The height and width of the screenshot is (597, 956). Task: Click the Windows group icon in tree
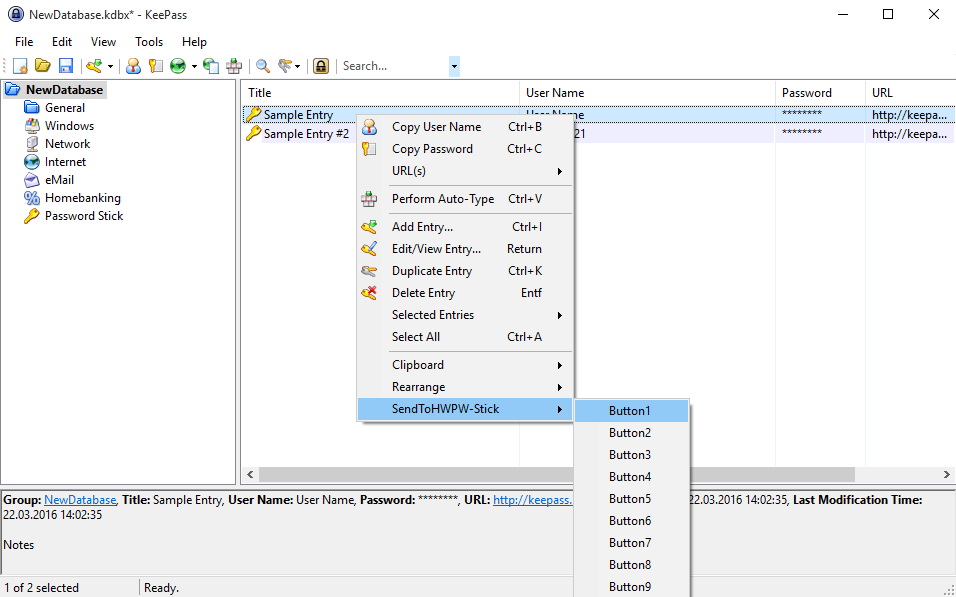point(32,126)
